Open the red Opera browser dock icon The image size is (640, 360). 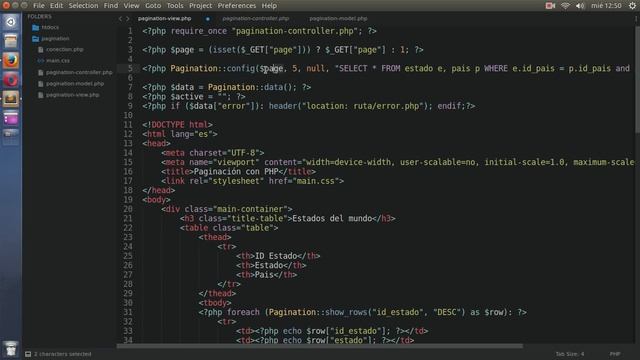pyautogui.click(x=11, y=80)
